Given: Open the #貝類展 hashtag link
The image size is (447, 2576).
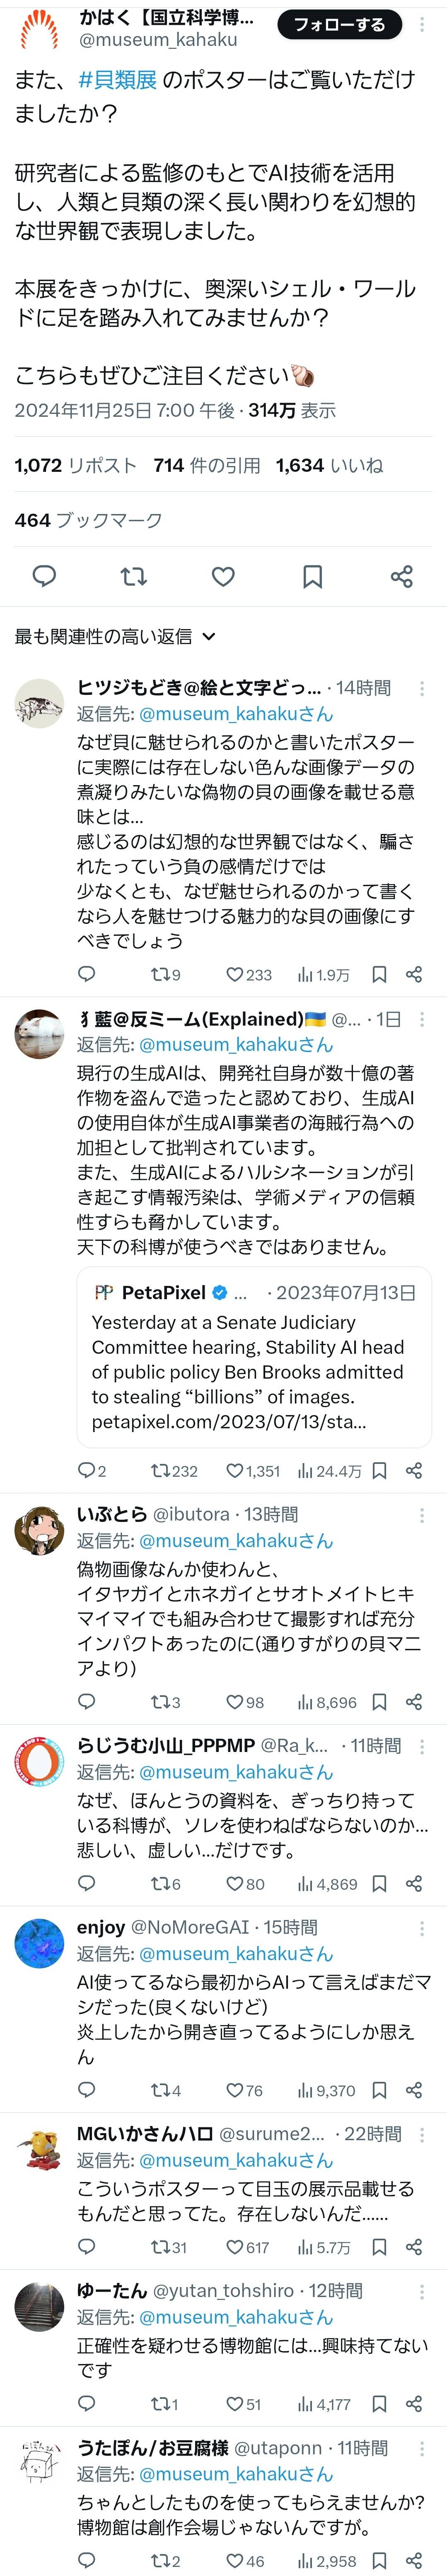Looking at the screenshot, I should 117,80.
